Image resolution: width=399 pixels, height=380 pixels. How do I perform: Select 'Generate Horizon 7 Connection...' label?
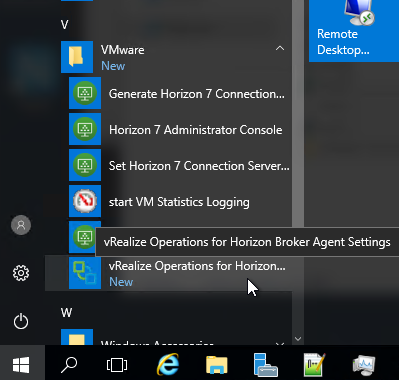coord(197,94)
